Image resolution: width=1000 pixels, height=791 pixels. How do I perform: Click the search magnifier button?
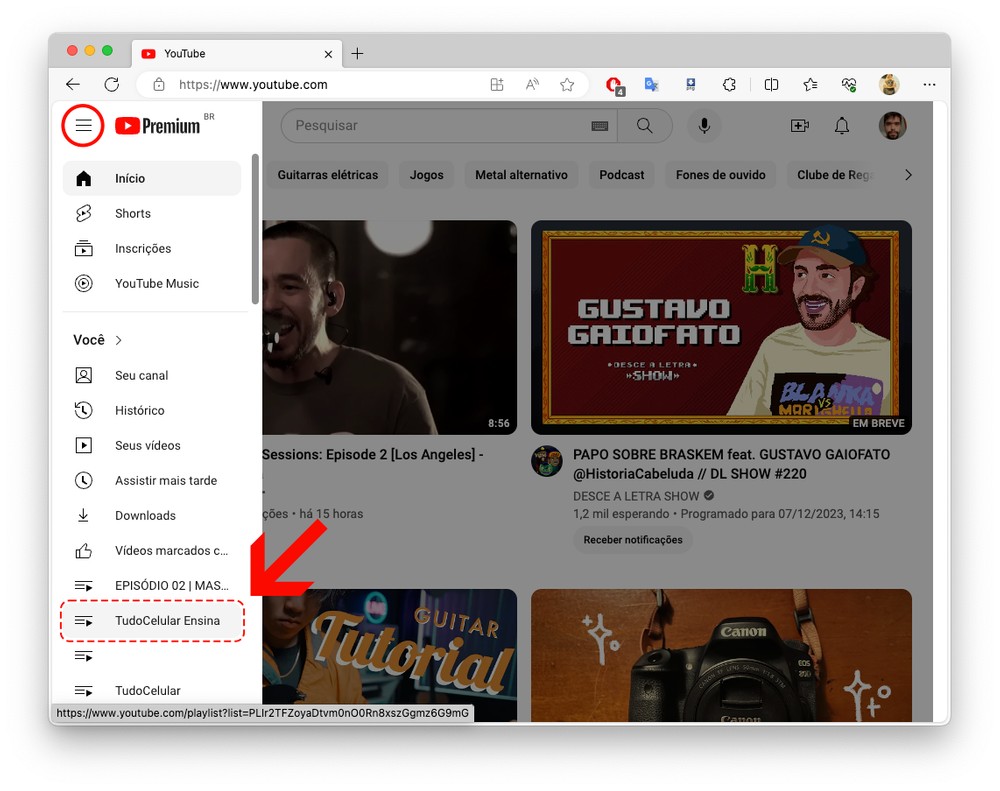pos(645,125)
